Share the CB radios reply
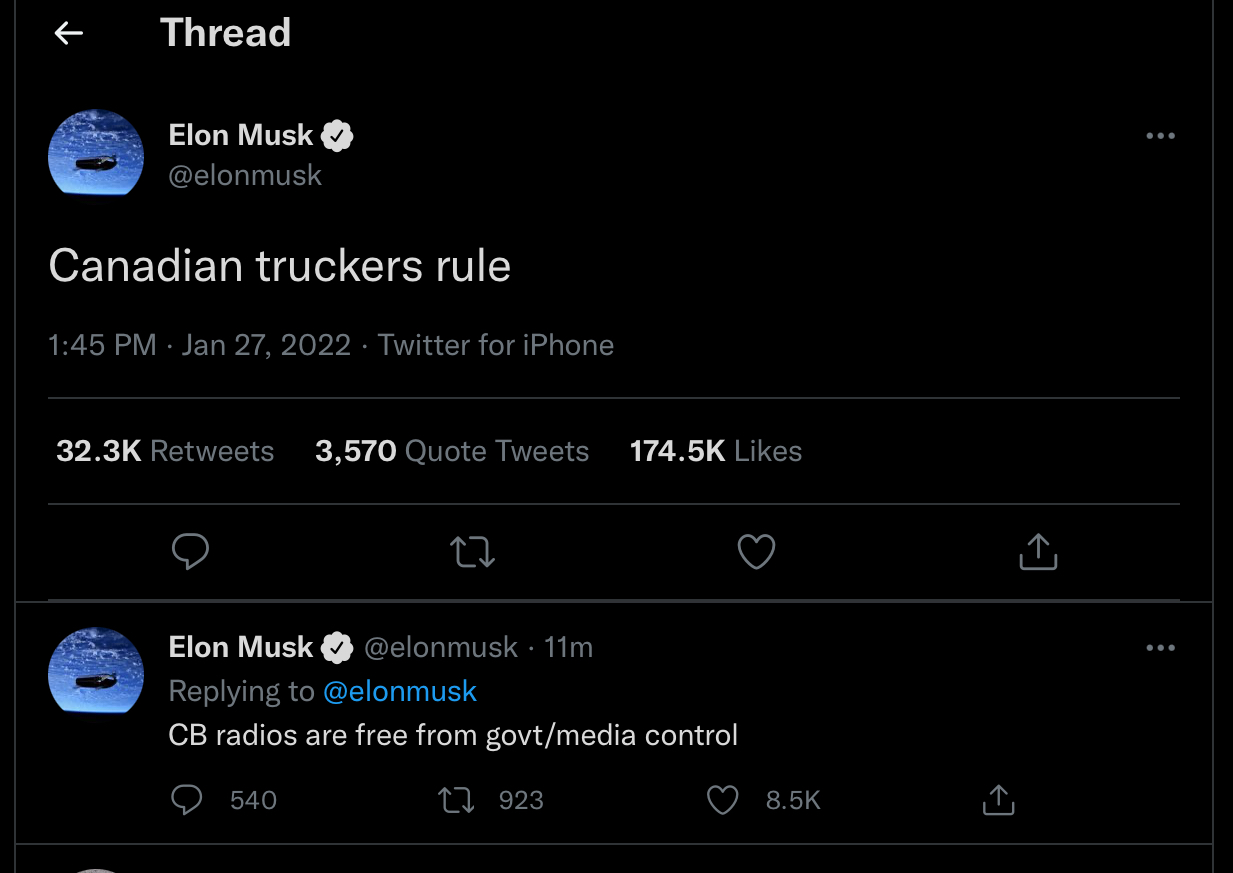This screenshot has height=873, width=1233. [x=998, y=800]
